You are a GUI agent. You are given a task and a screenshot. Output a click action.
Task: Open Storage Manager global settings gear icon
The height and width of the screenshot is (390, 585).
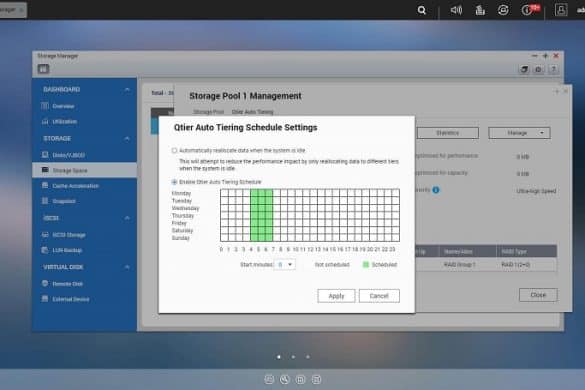[x=538, y=69]
